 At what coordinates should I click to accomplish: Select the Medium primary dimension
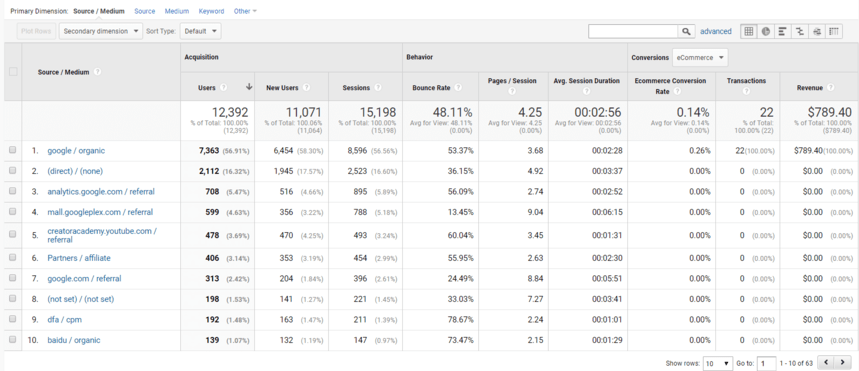click(177, 11)
